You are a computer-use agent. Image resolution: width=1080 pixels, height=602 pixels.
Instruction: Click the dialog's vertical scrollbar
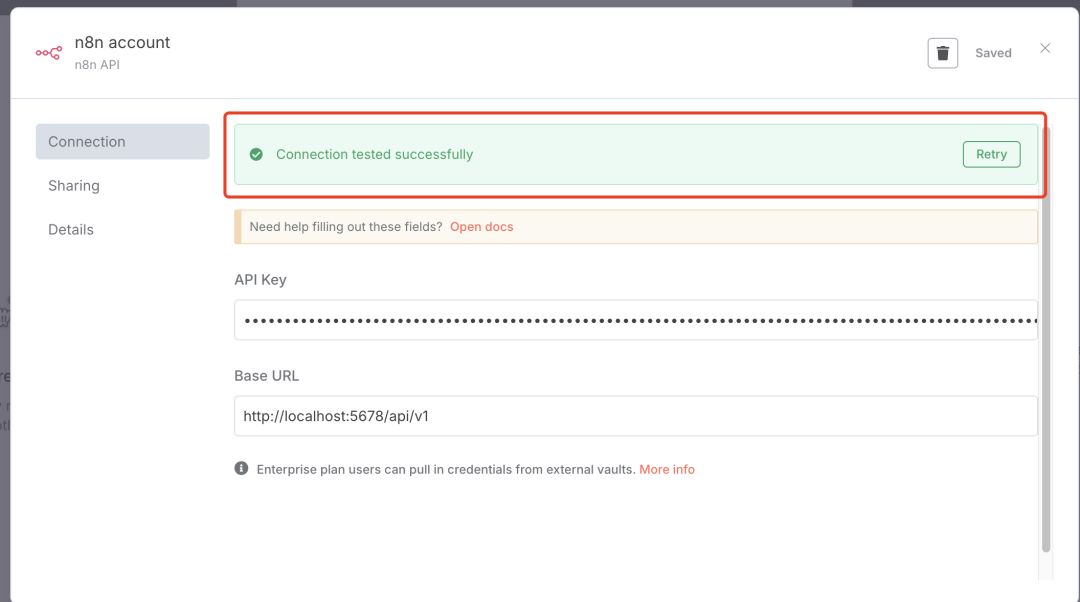point(1046,340)
